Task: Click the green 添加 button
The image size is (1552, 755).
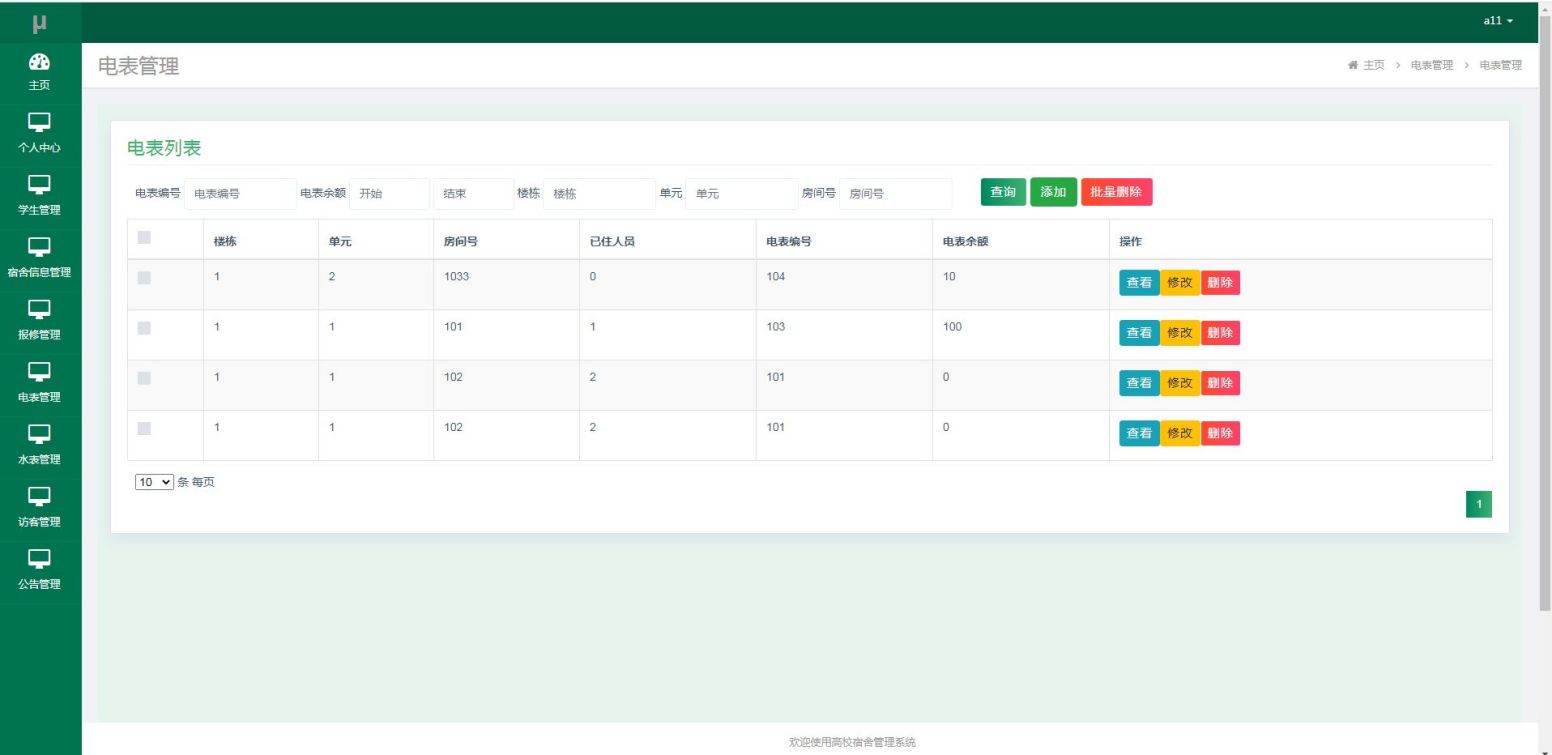Action: tap(1054, 192)
